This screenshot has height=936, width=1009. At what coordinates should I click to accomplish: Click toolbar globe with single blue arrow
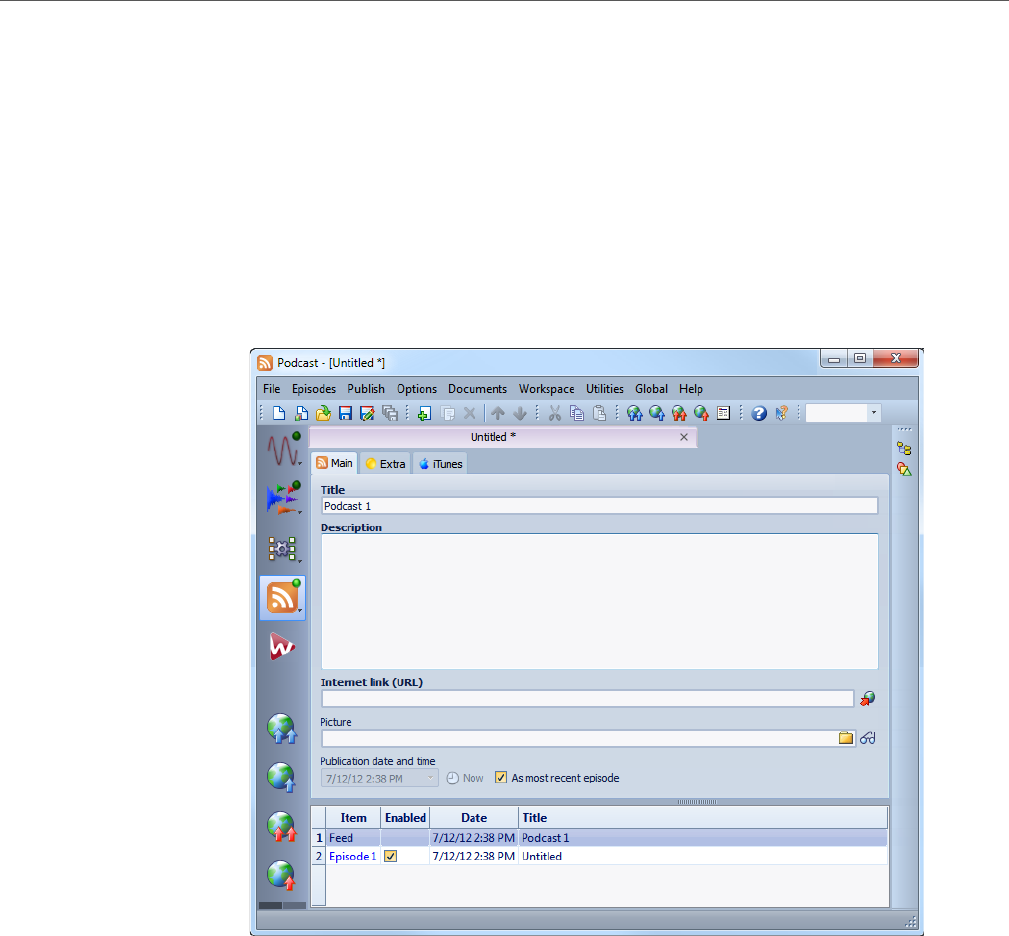[657, 413]
